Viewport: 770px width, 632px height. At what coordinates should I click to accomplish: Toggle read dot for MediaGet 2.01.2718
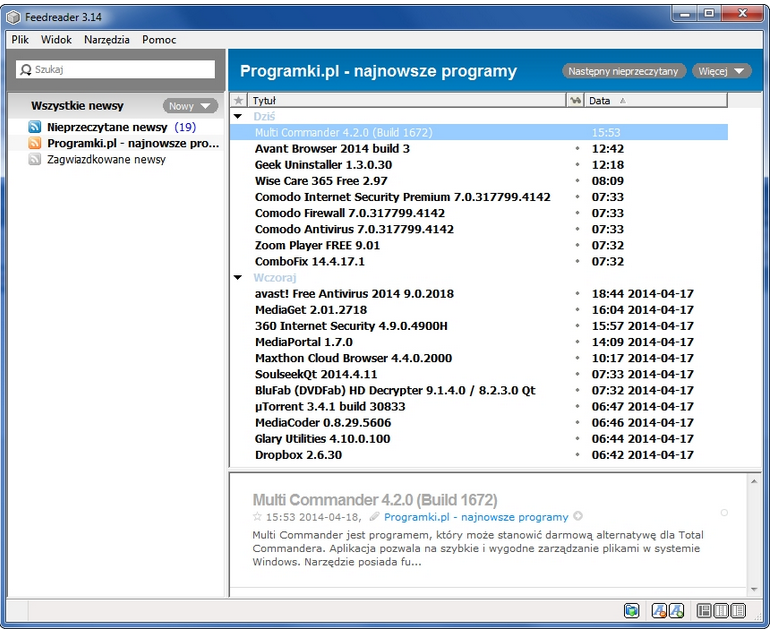coord(578,310)
